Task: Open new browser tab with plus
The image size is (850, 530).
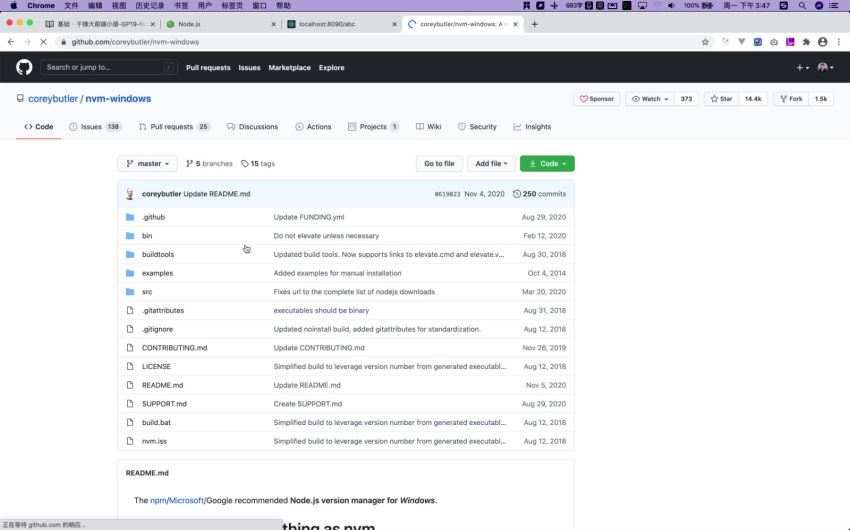Action: [535, 24]
